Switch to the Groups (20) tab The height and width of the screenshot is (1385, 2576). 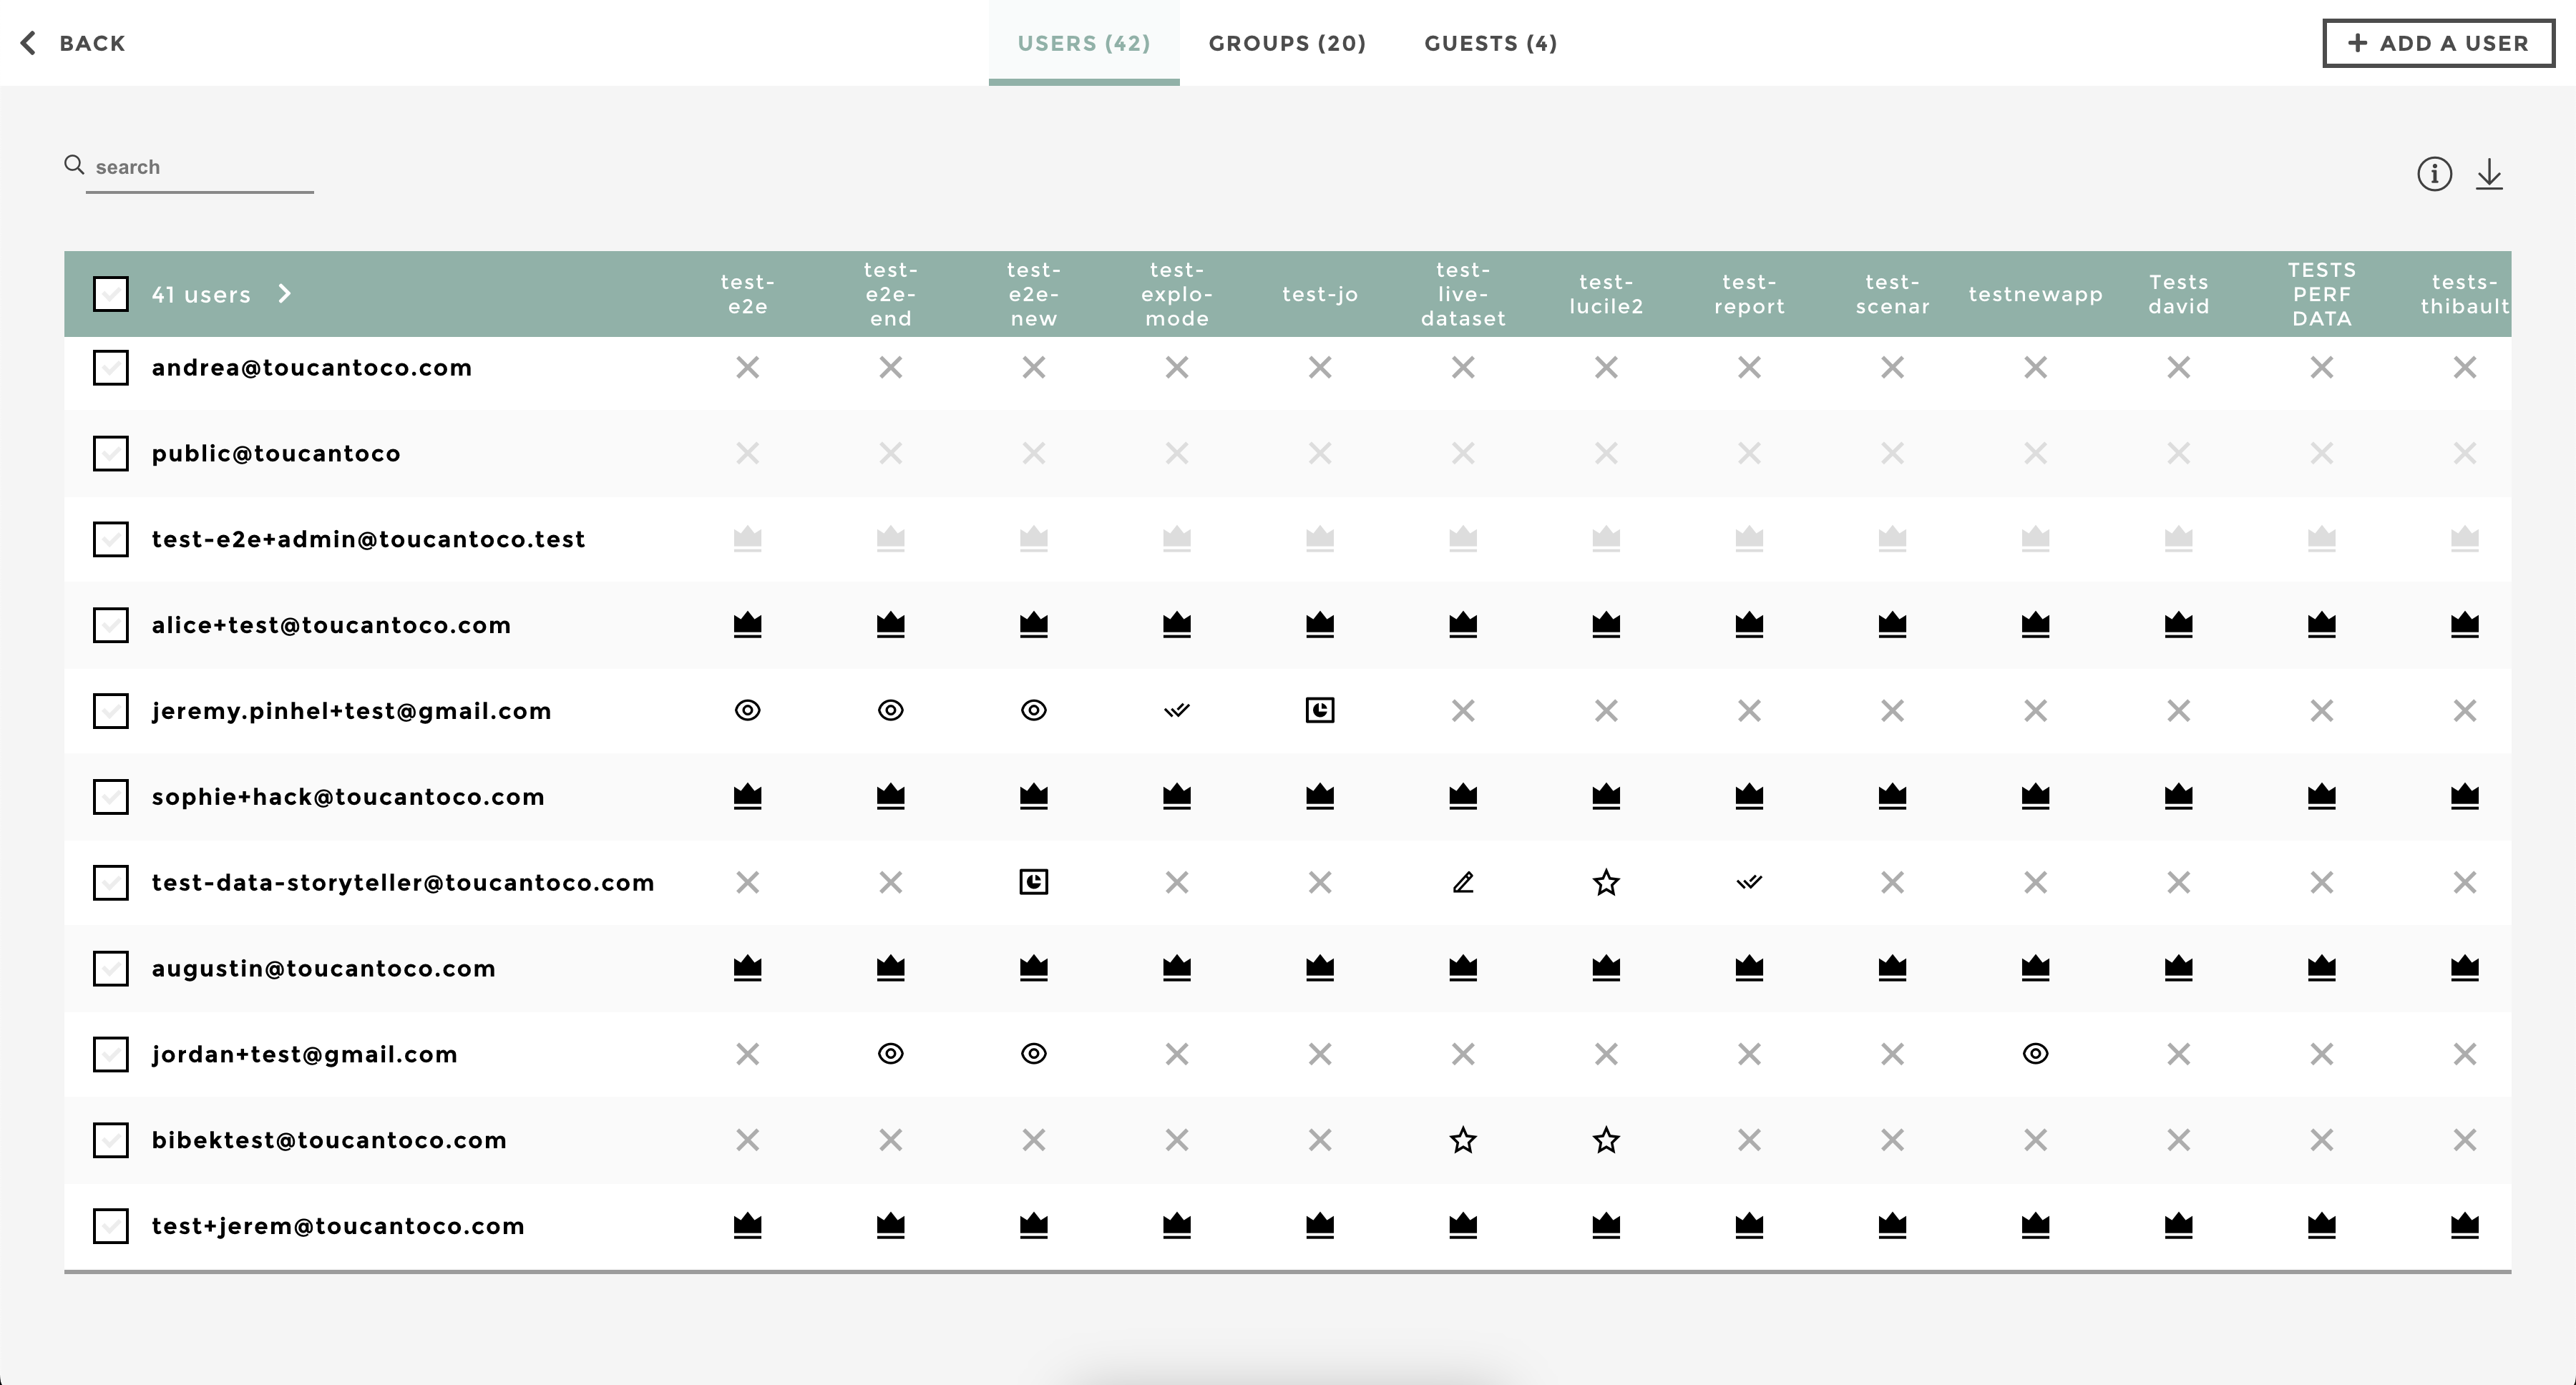(x=1286, y=43)
